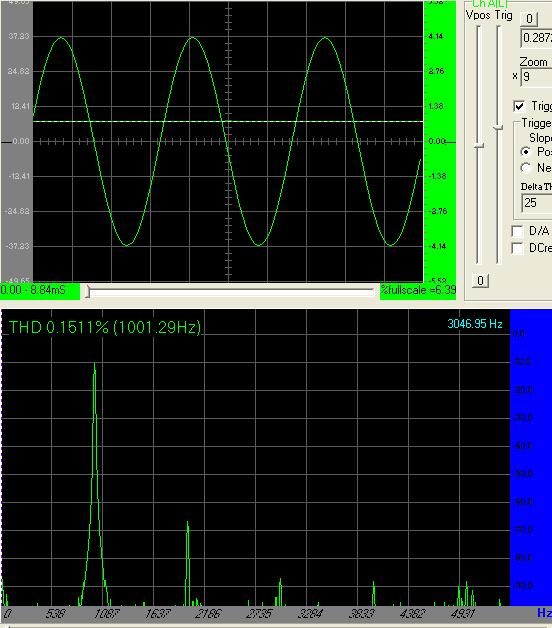
Task: Enable the DC checkbox
Action: (518, 248)
